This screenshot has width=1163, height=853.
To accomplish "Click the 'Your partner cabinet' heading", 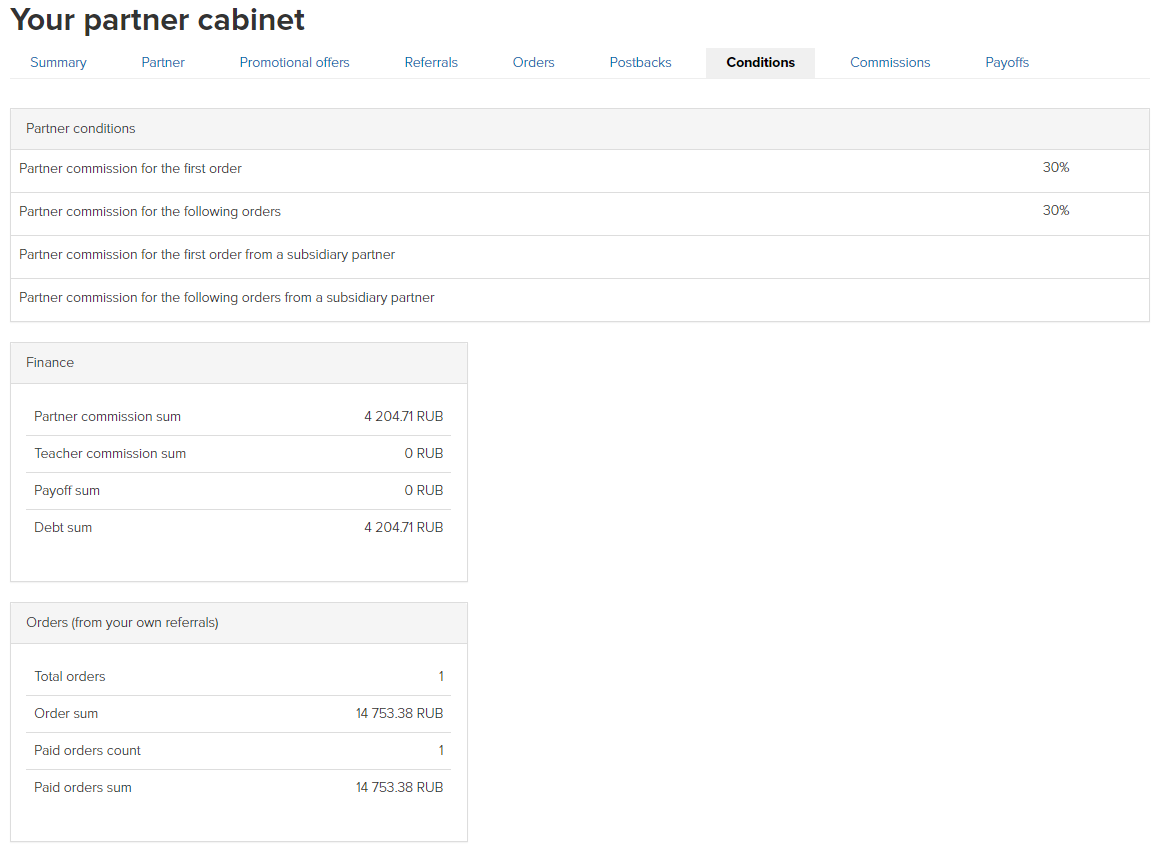I will pos(157,20).
